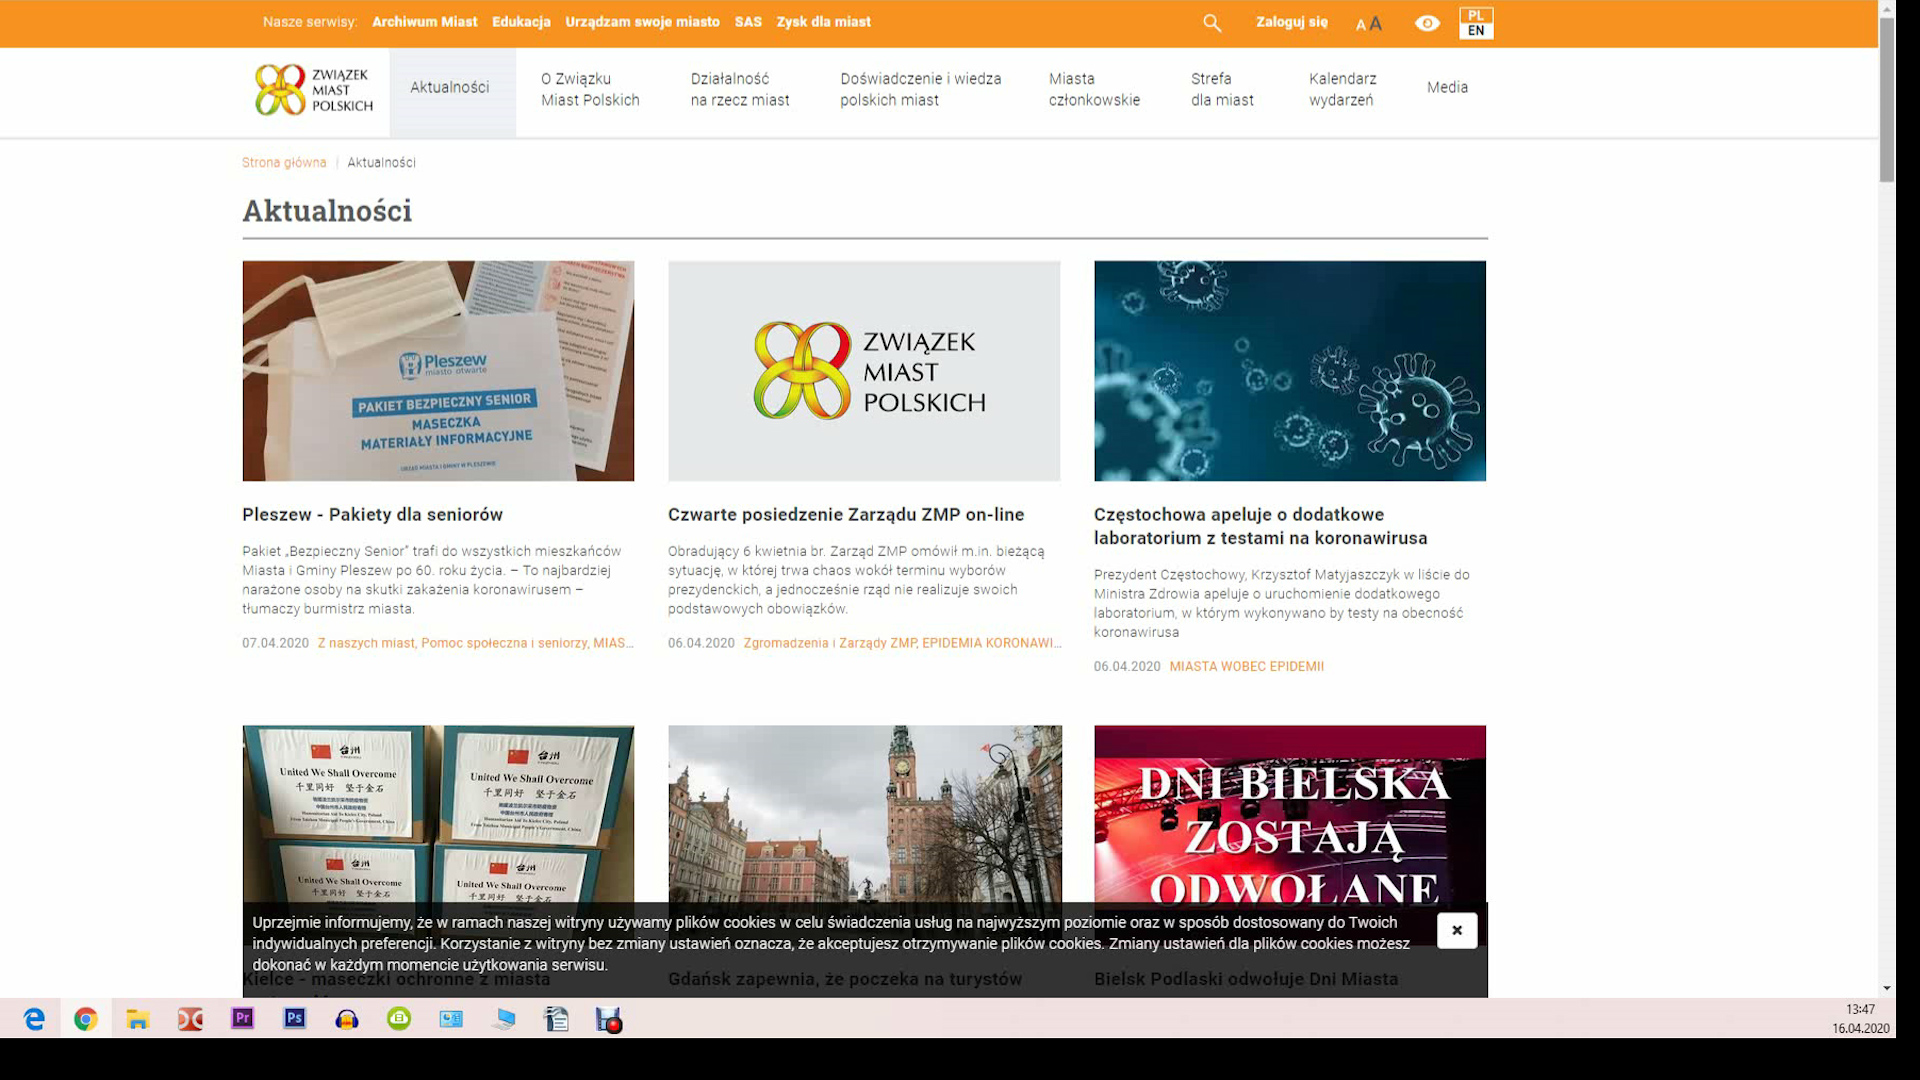Open Audacity headphones icon in taskbar
This screenshot has width=1920, height=1080.
pyautogui.click(x=347, y=1019)
